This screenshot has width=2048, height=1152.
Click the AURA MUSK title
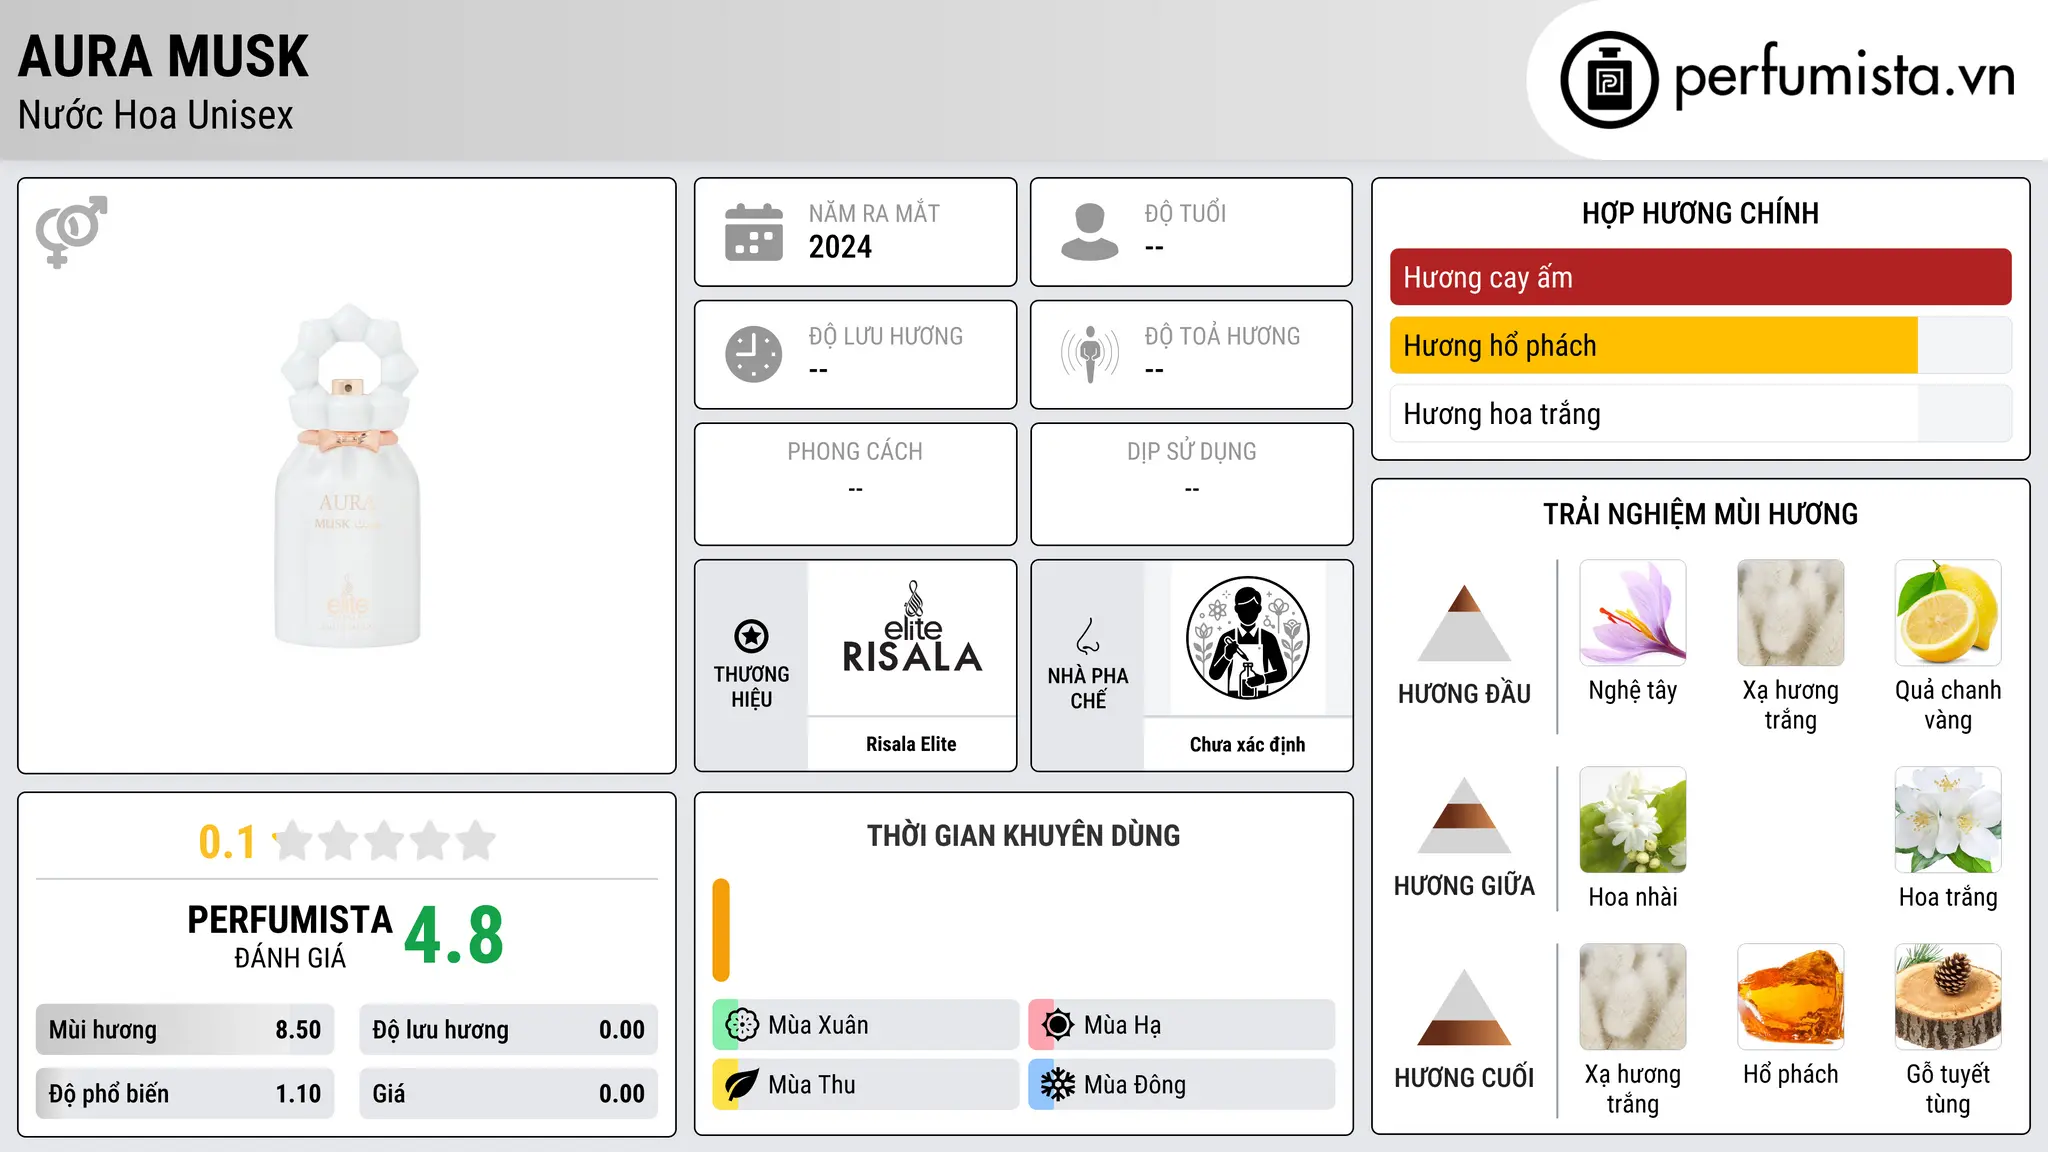click(163, 56)
